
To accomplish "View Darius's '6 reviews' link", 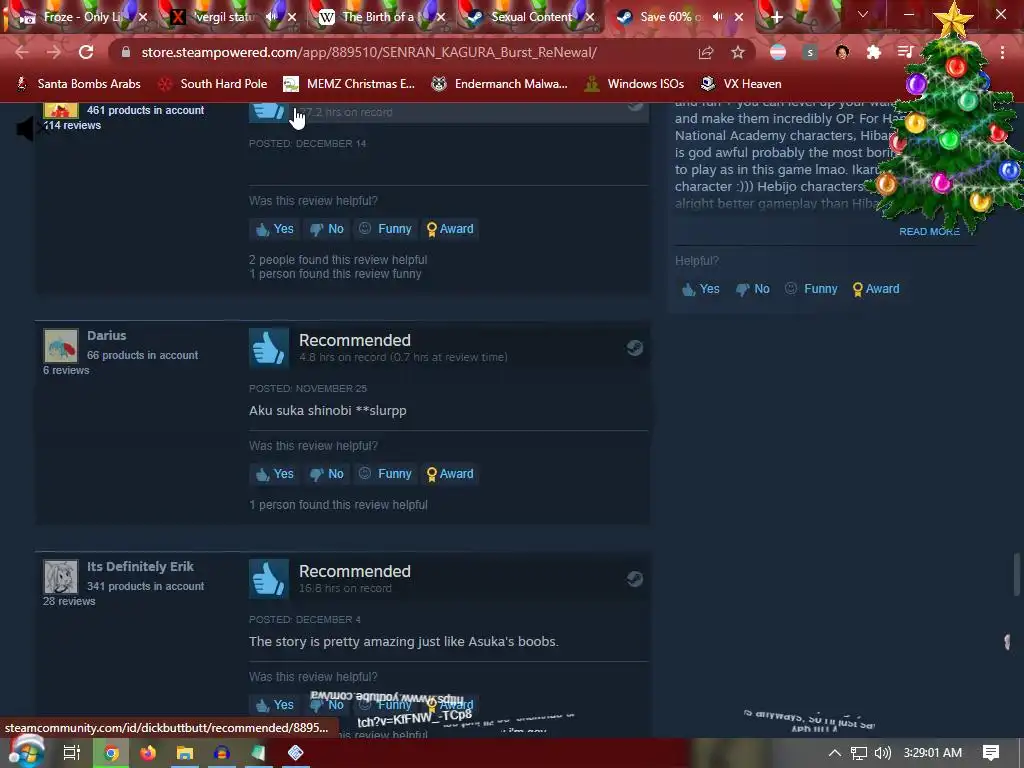I will (66, 370).
